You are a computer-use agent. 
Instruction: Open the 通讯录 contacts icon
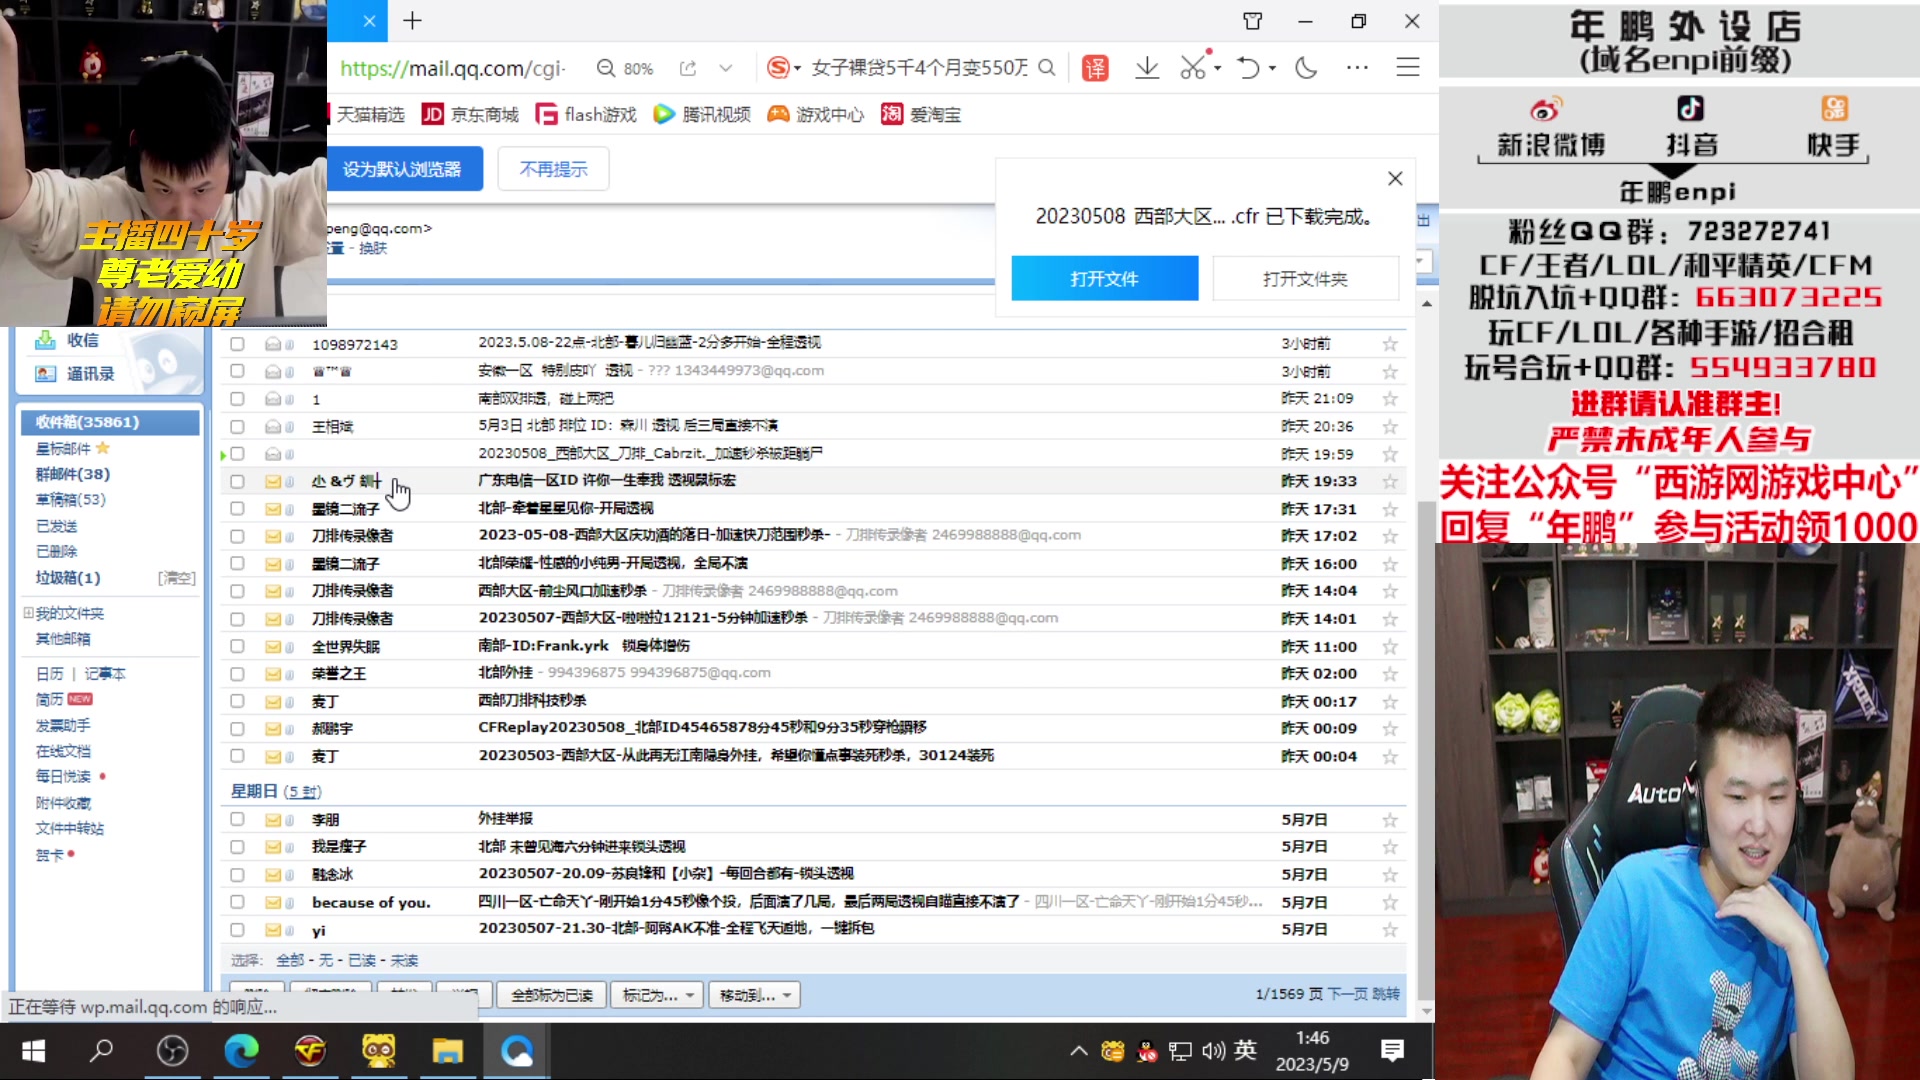pos(45,374)
